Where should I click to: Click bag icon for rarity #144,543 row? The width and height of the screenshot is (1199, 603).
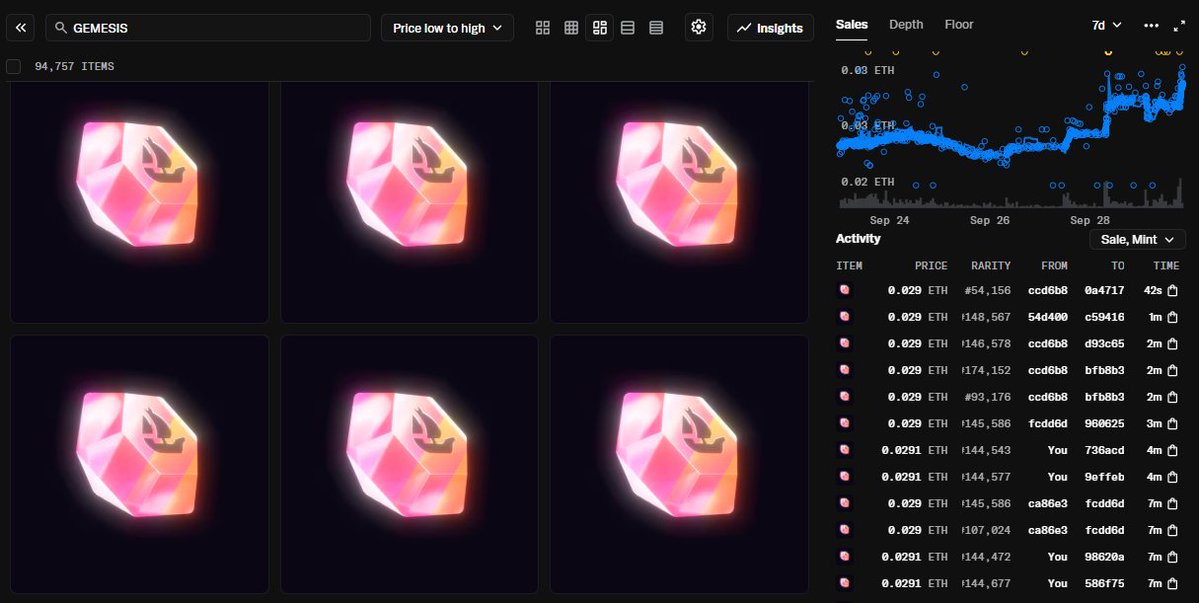(x=1172, y=450)
